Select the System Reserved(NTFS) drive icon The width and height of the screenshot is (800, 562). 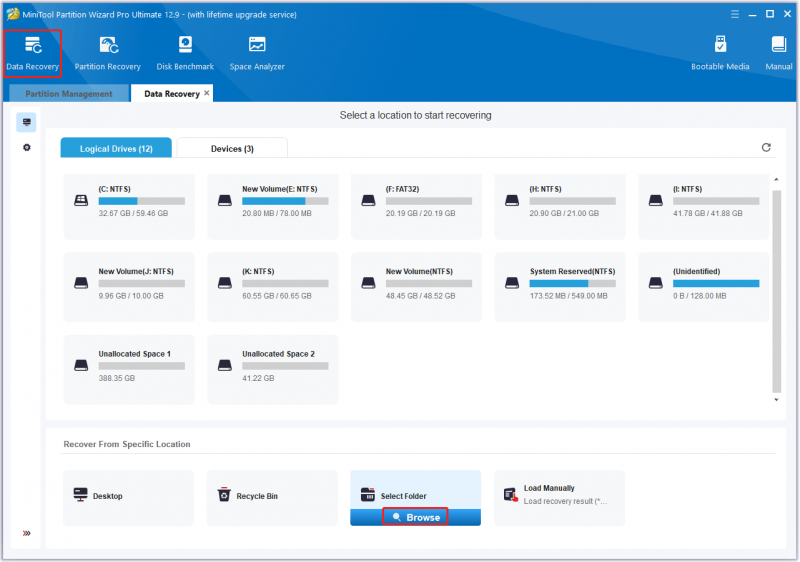point(512,283)
